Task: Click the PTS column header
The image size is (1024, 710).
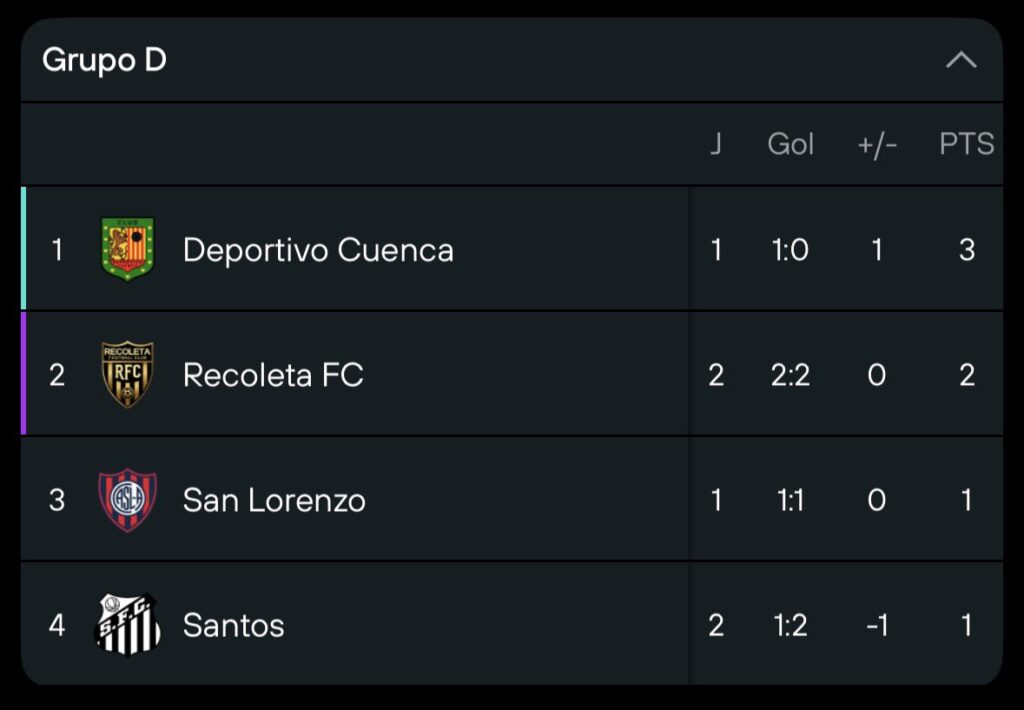Action: point(966,144)
